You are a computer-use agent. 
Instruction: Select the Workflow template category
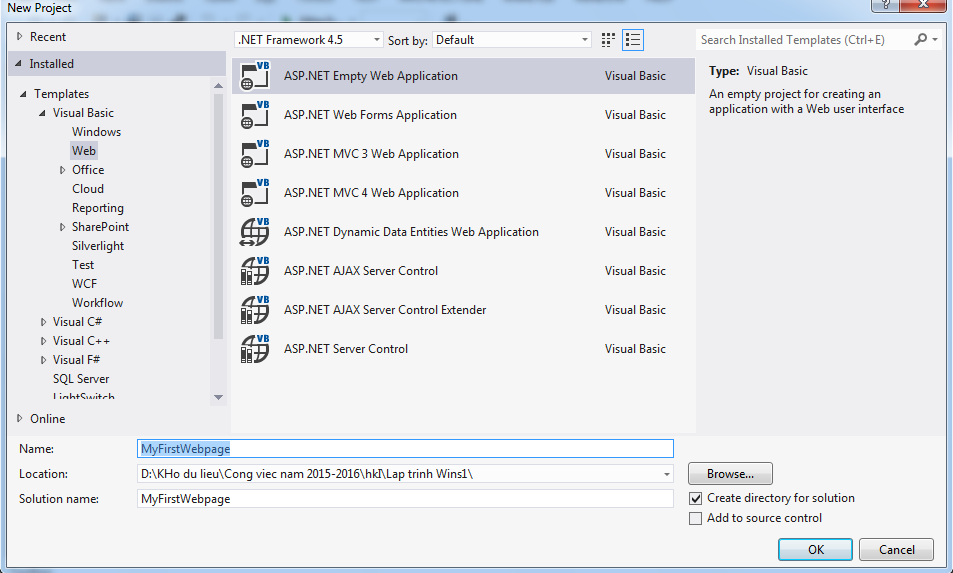click(97, 303)
